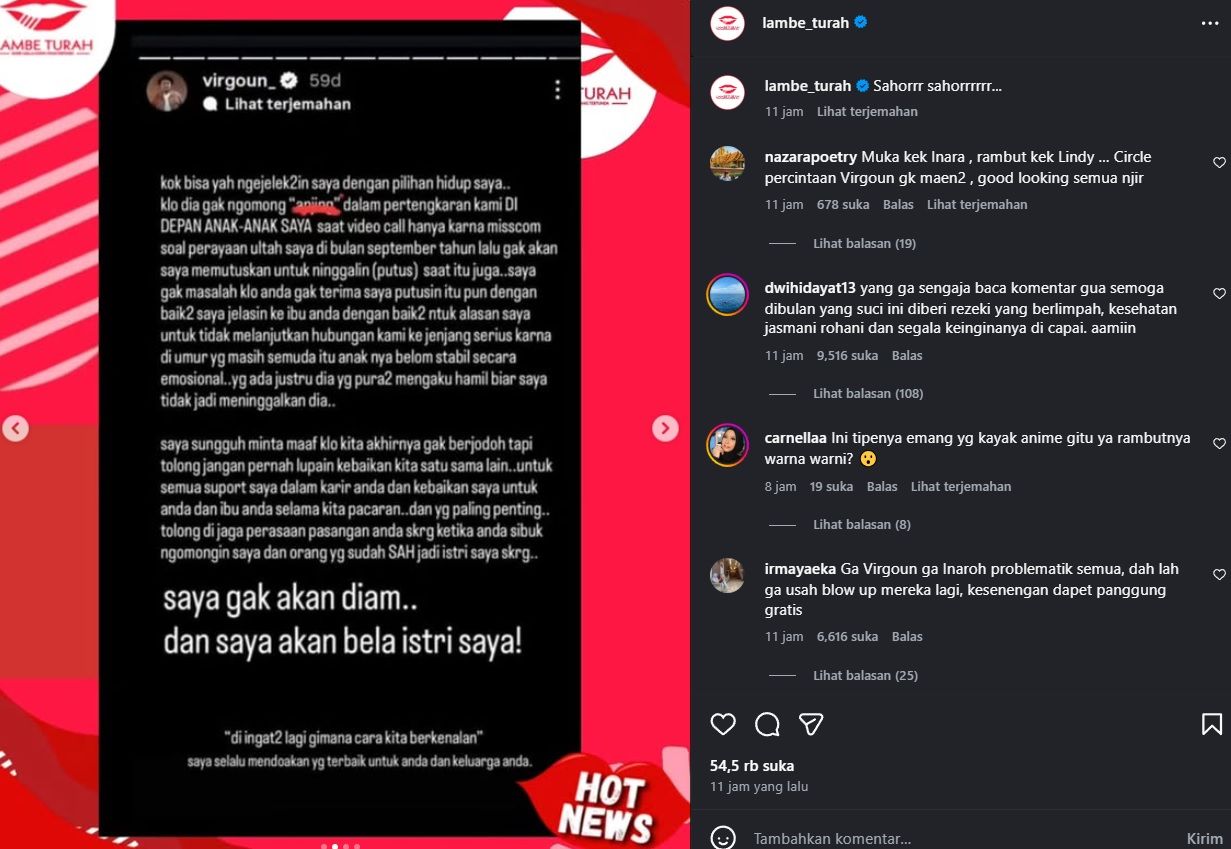Click the Tambahkan komentar input field
Image resolution: width=1231 pixels, height=849 pixels.
(x=960, y=838)
